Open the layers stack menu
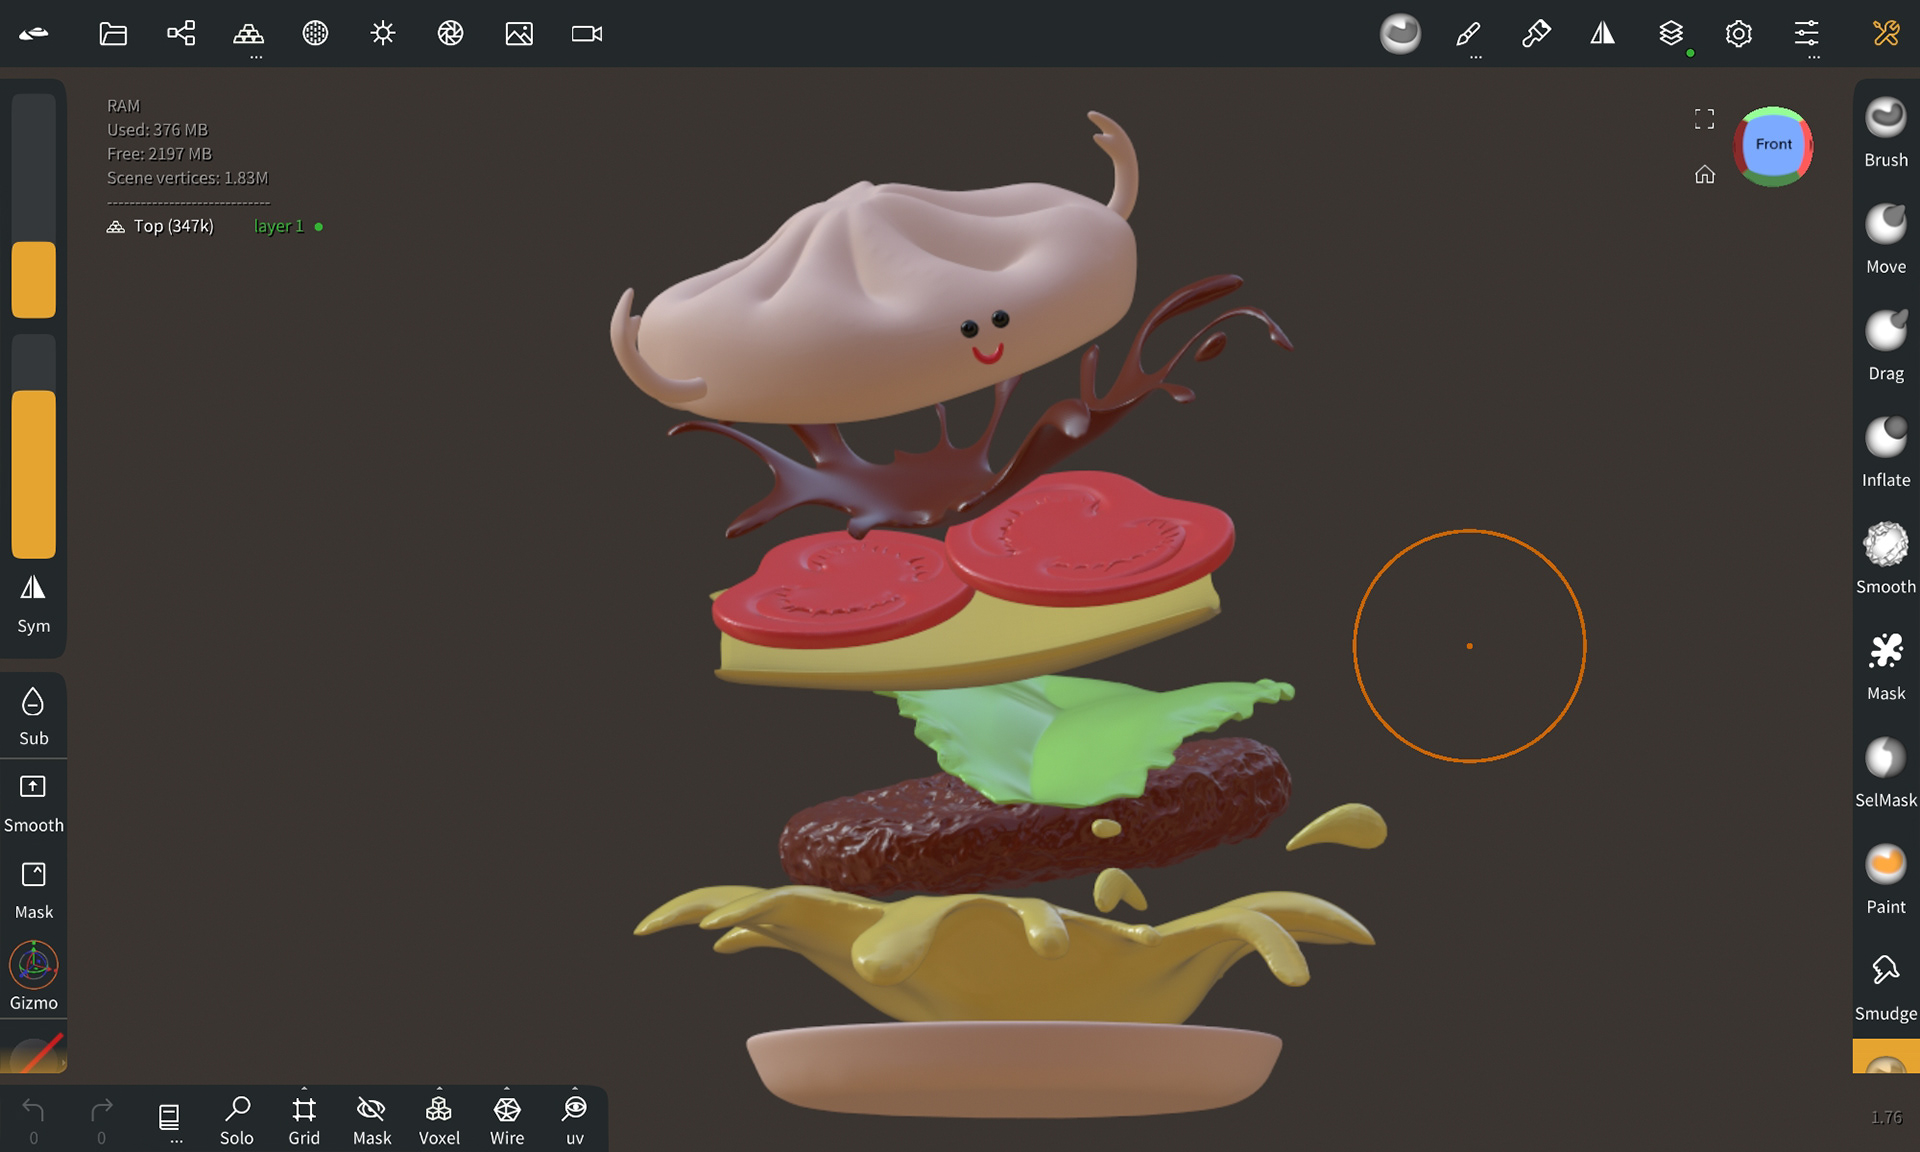The image size is (1920, 1152). pos(1671,34)
